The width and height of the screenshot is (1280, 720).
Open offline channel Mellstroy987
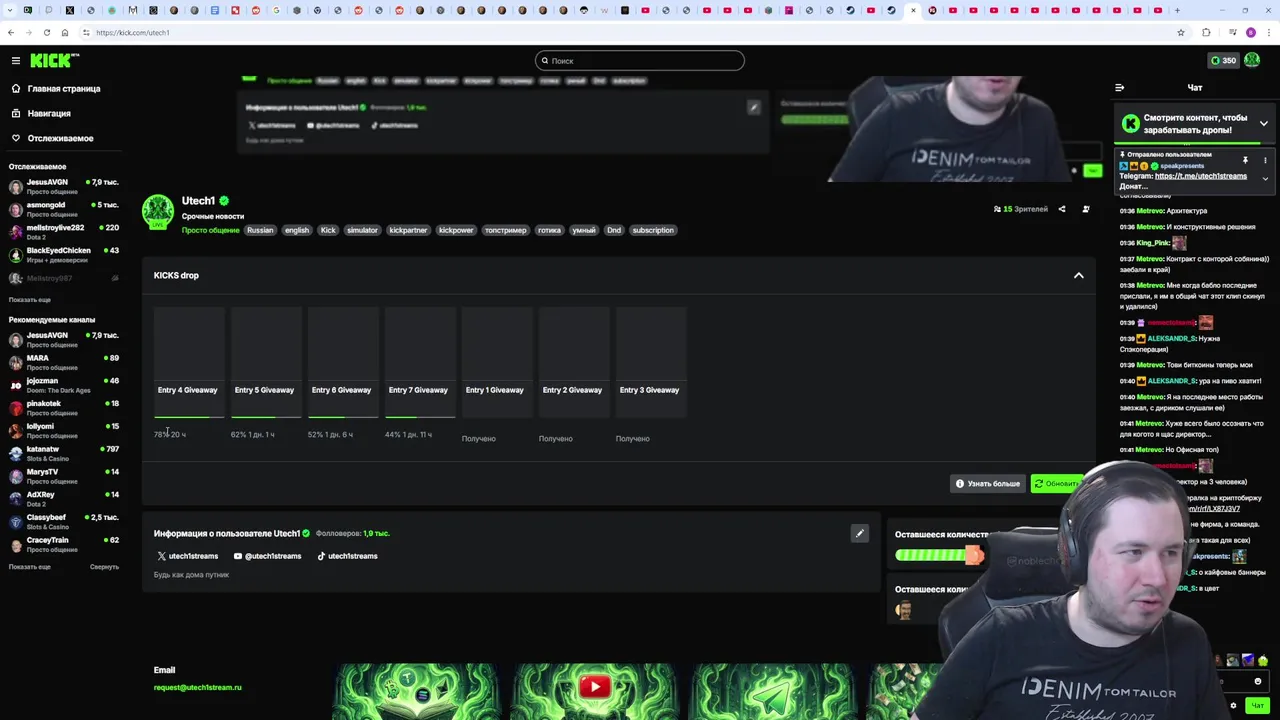pyautogui.click(x=64, y=278)
